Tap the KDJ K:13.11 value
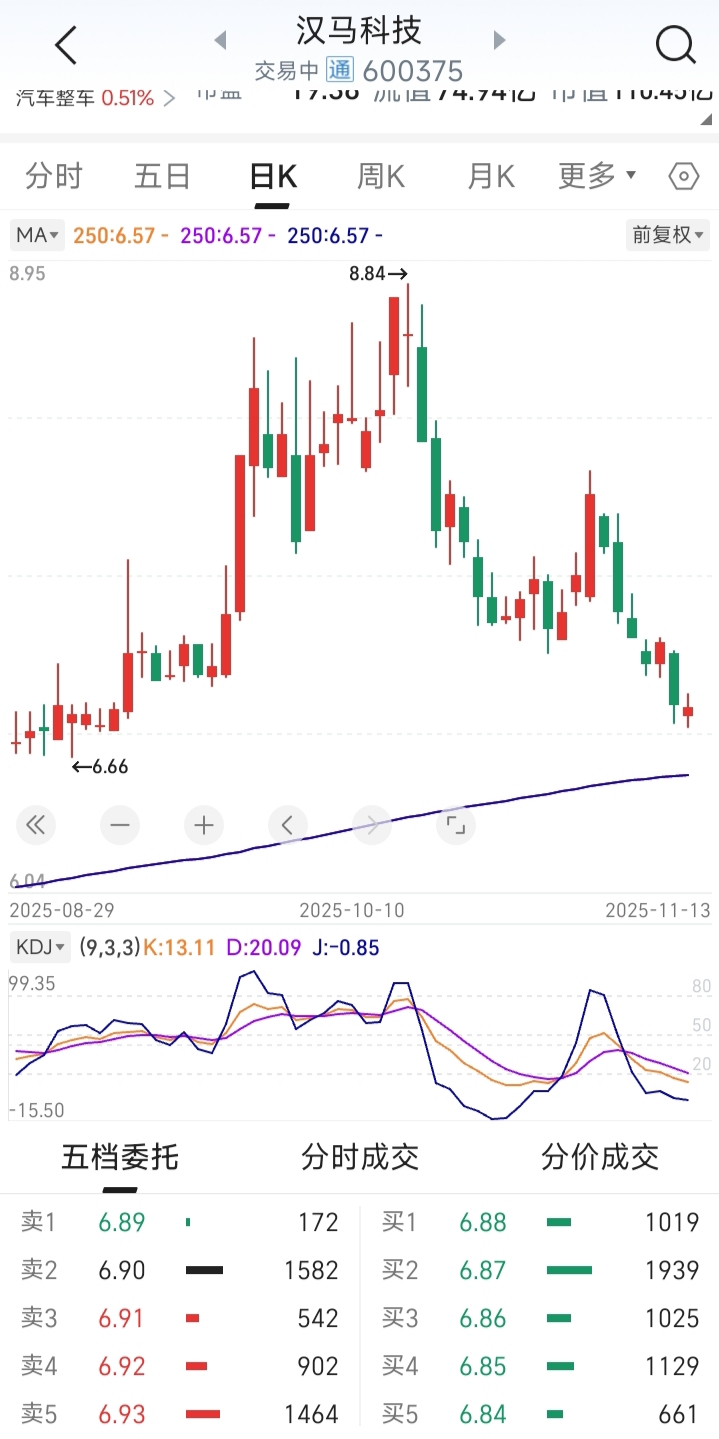719x1439 pixels. [180, 947]
